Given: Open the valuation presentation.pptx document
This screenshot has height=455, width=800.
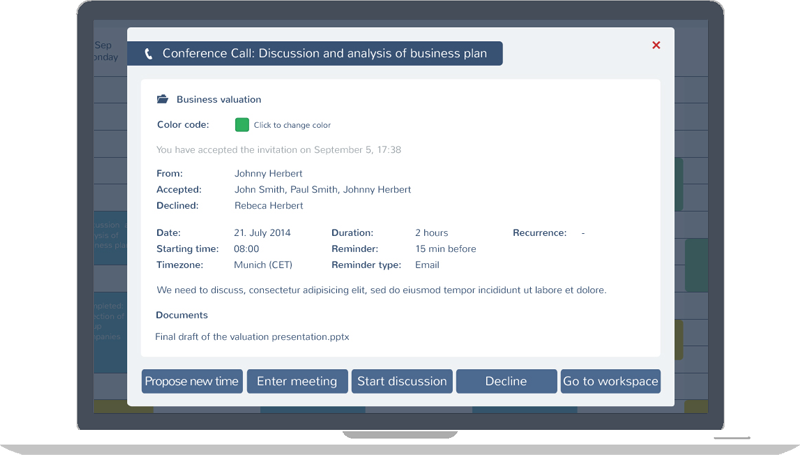Looking at the screenshot, I should click(x=252, y=337).
